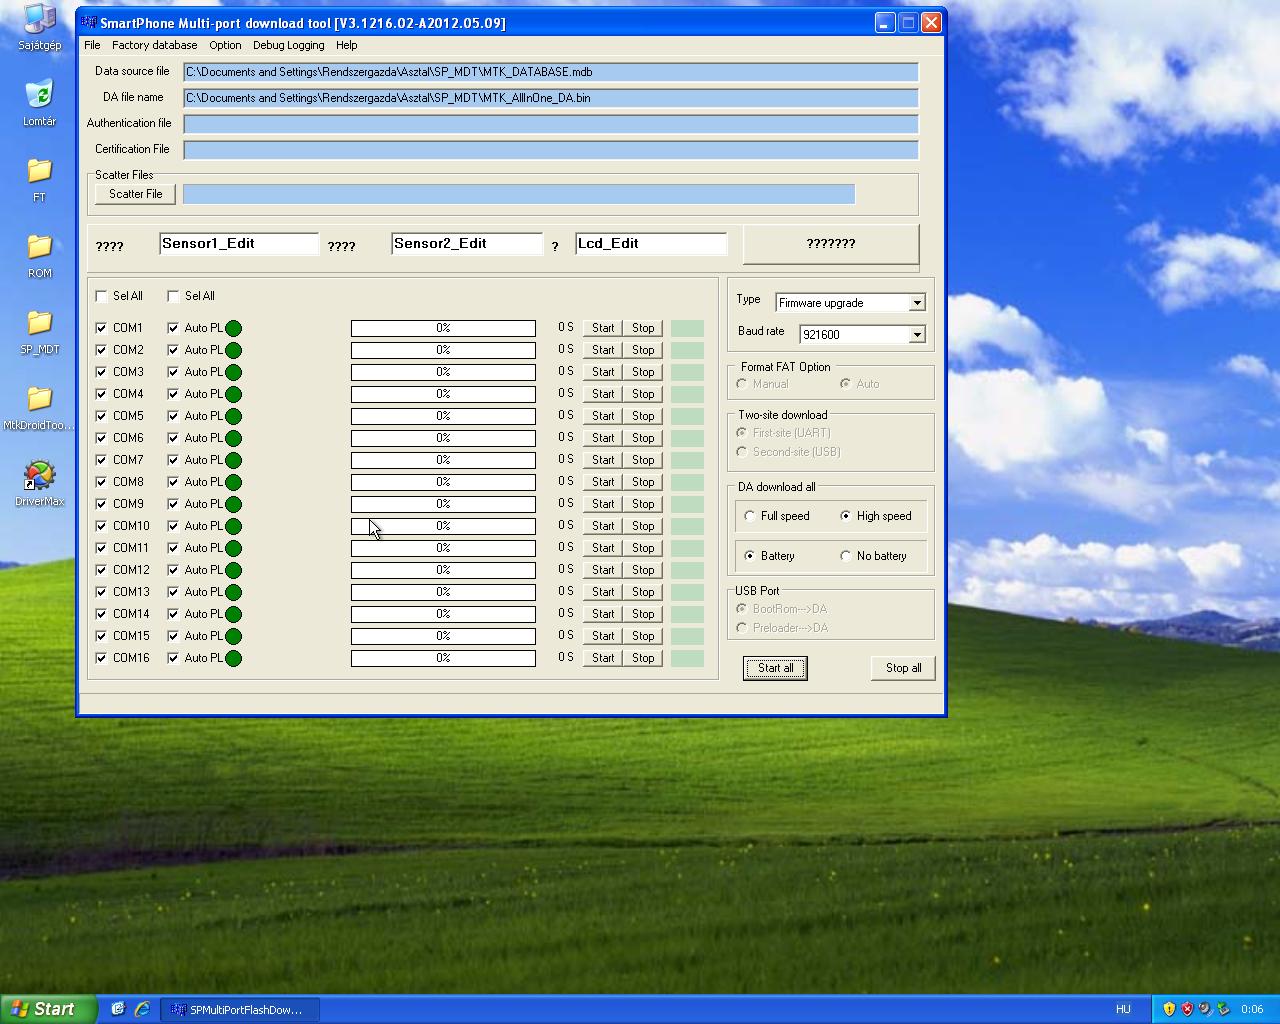Click COM1 green status indicator
1280x1024 pixels.
click(x=233, y=328)
